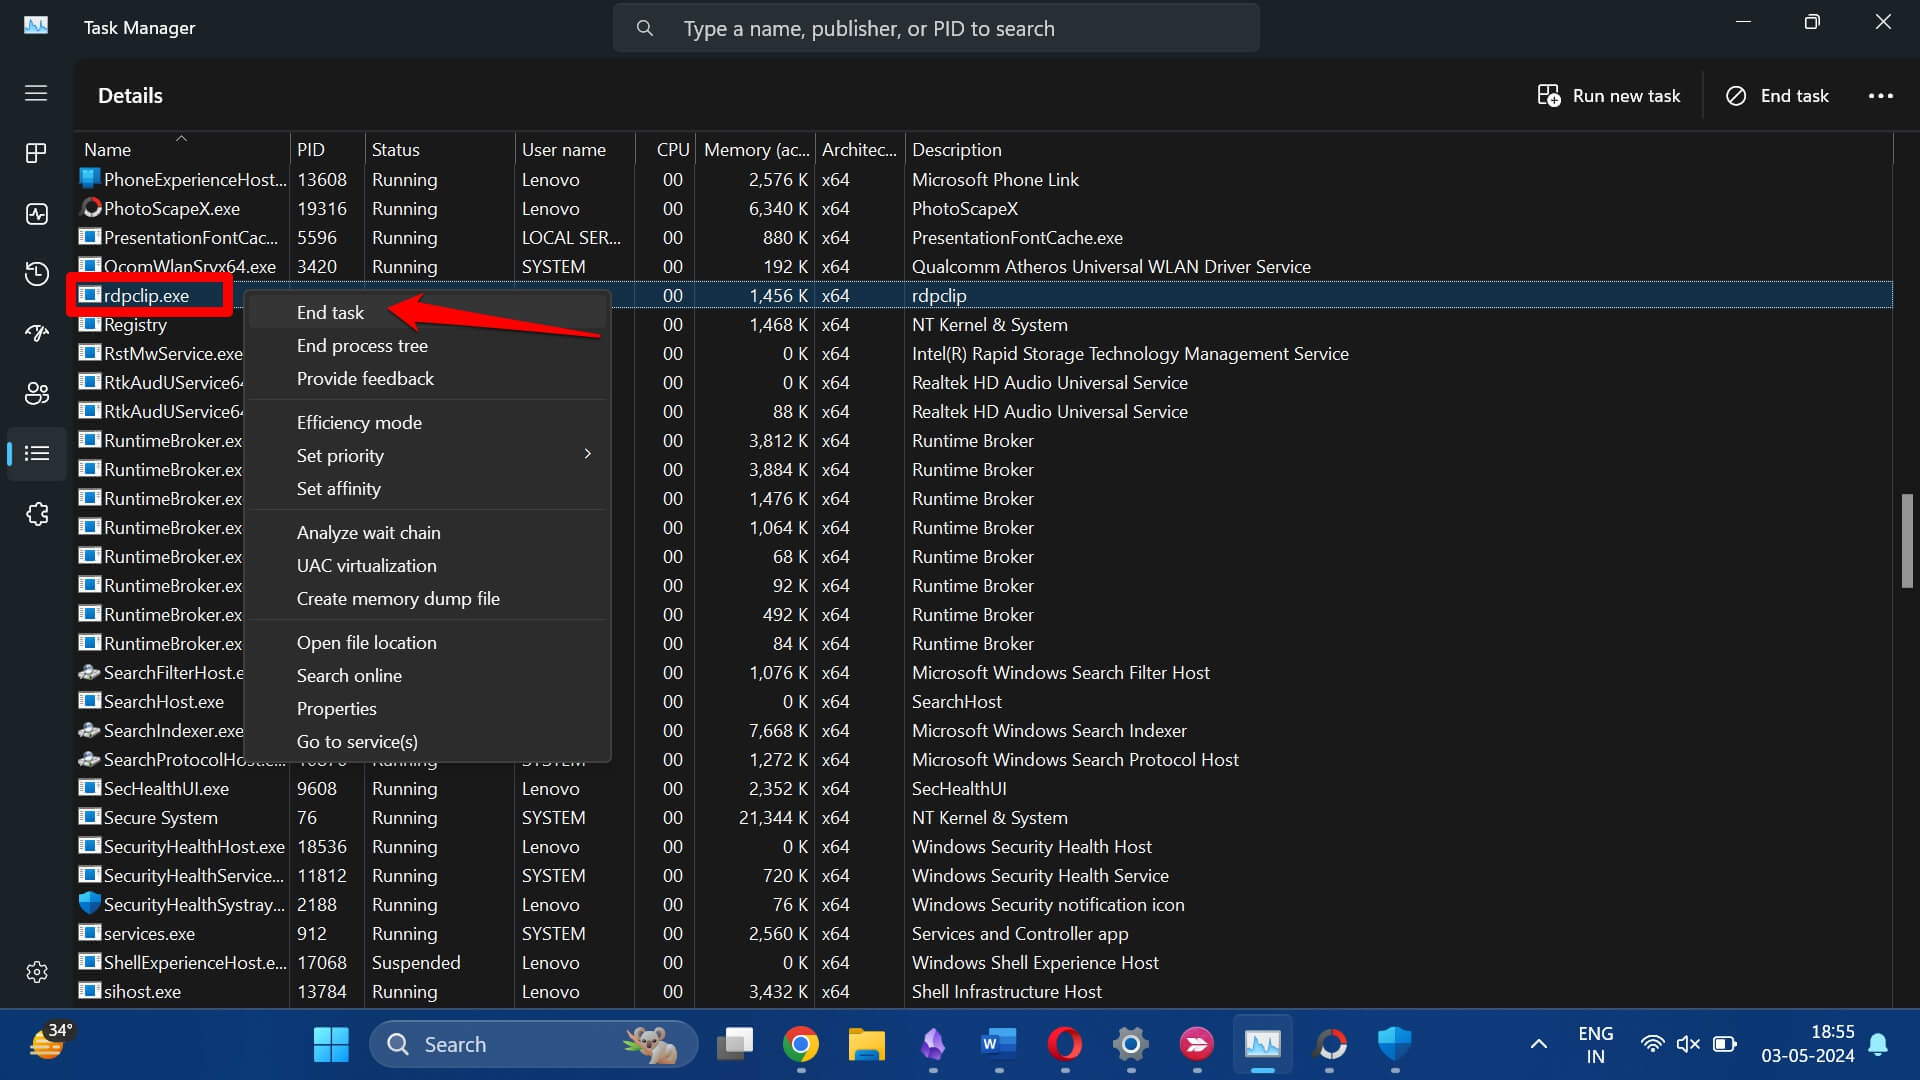The width and height of the screenshot is (1920, 1080).
Task: Open the three-dot more options menu
Action: coord(1880,96)
